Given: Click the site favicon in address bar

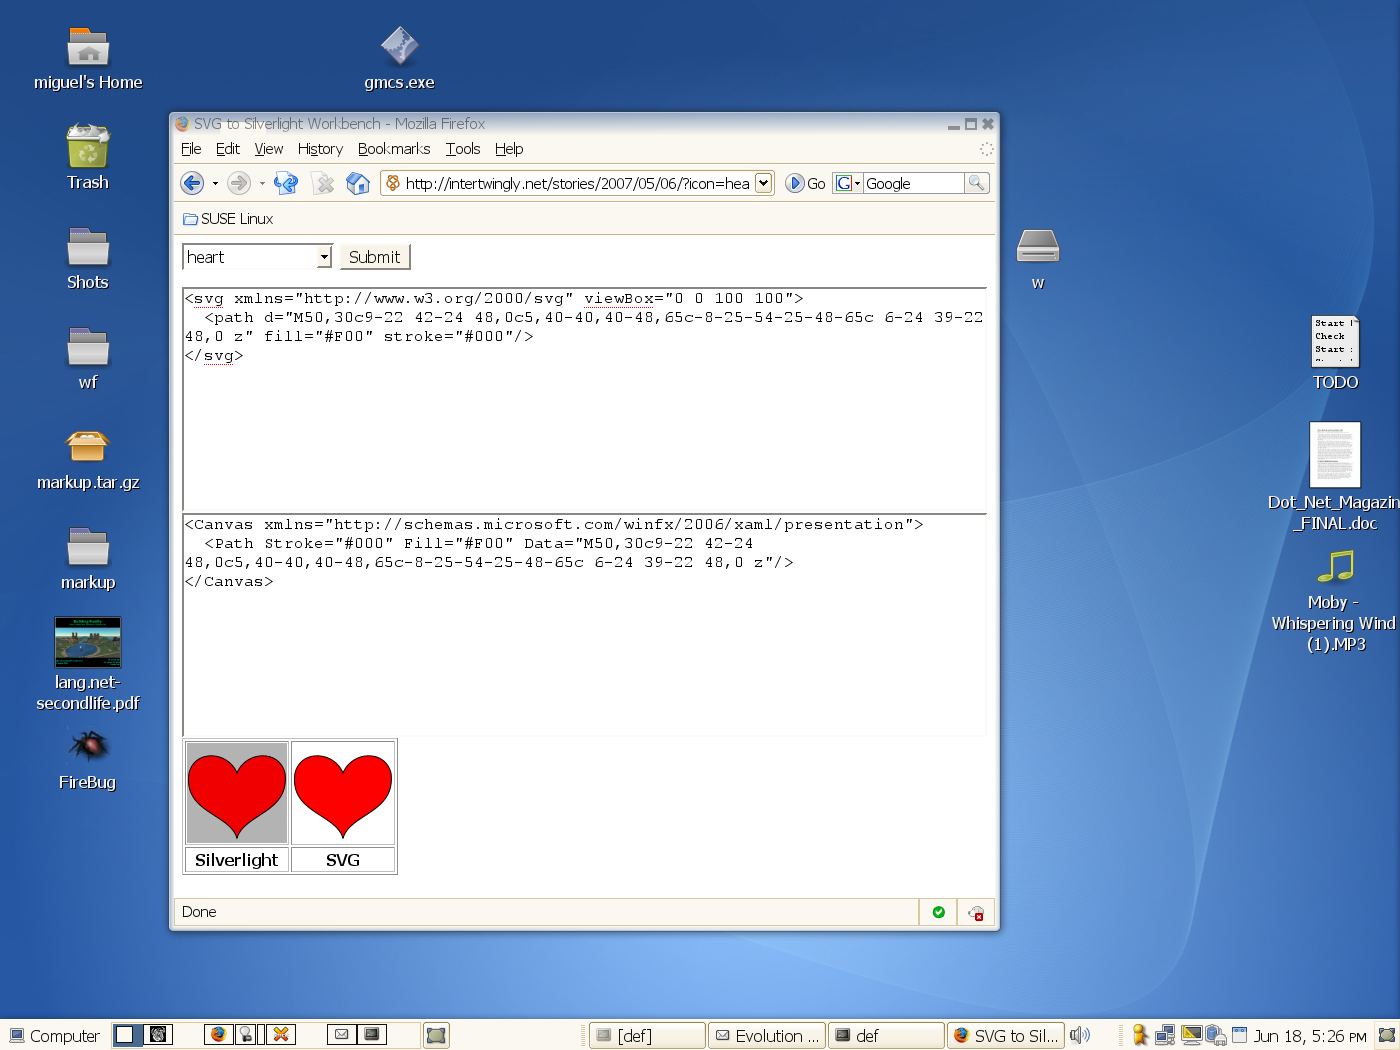Looking at the screenshot, I should [x=393, y=183].
